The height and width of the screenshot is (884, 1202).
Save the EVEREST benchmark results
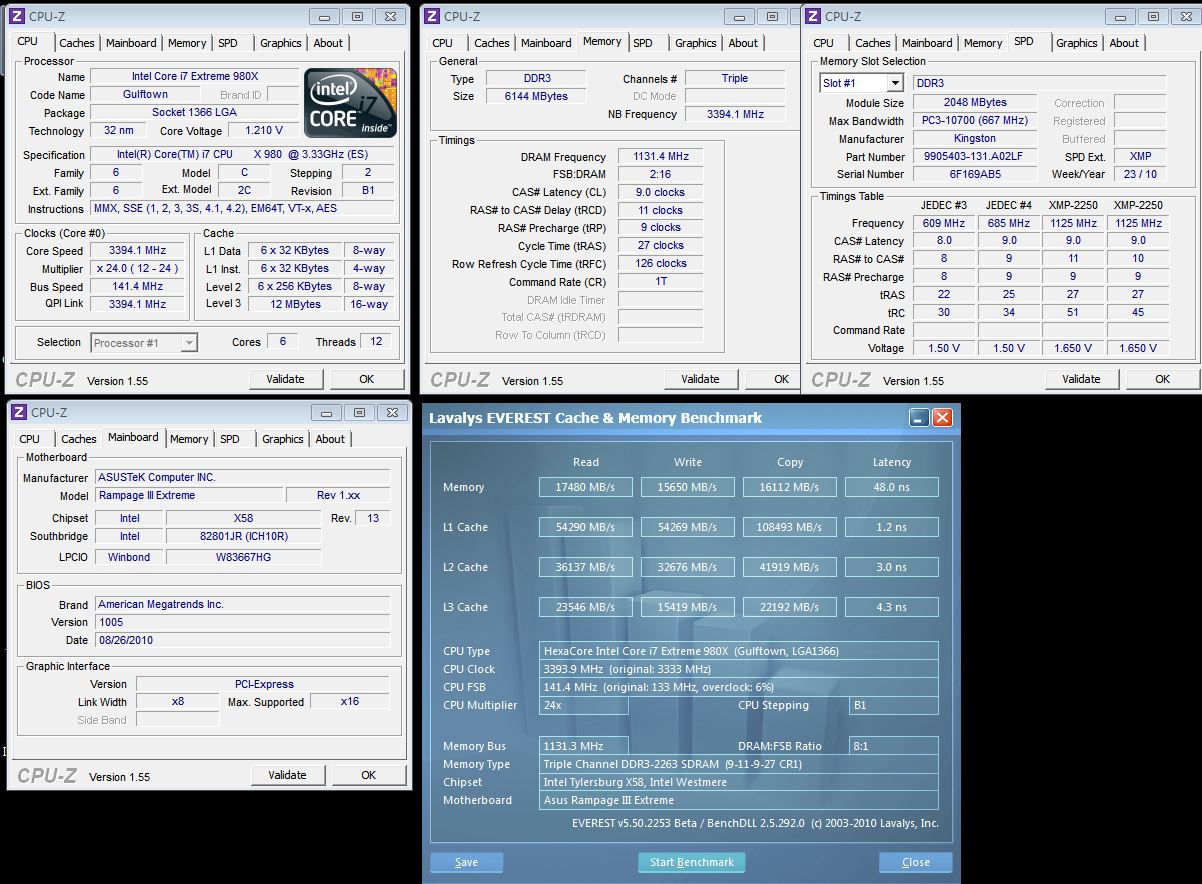tap(466, 862)
